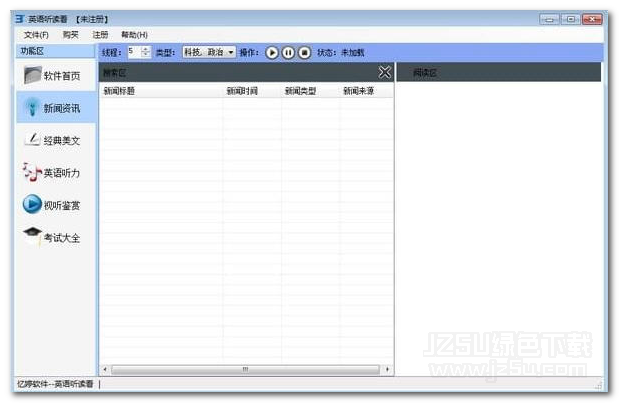Open the 文件(F) menu
This screenshot has width=619, height=403.
pos(36,35)
